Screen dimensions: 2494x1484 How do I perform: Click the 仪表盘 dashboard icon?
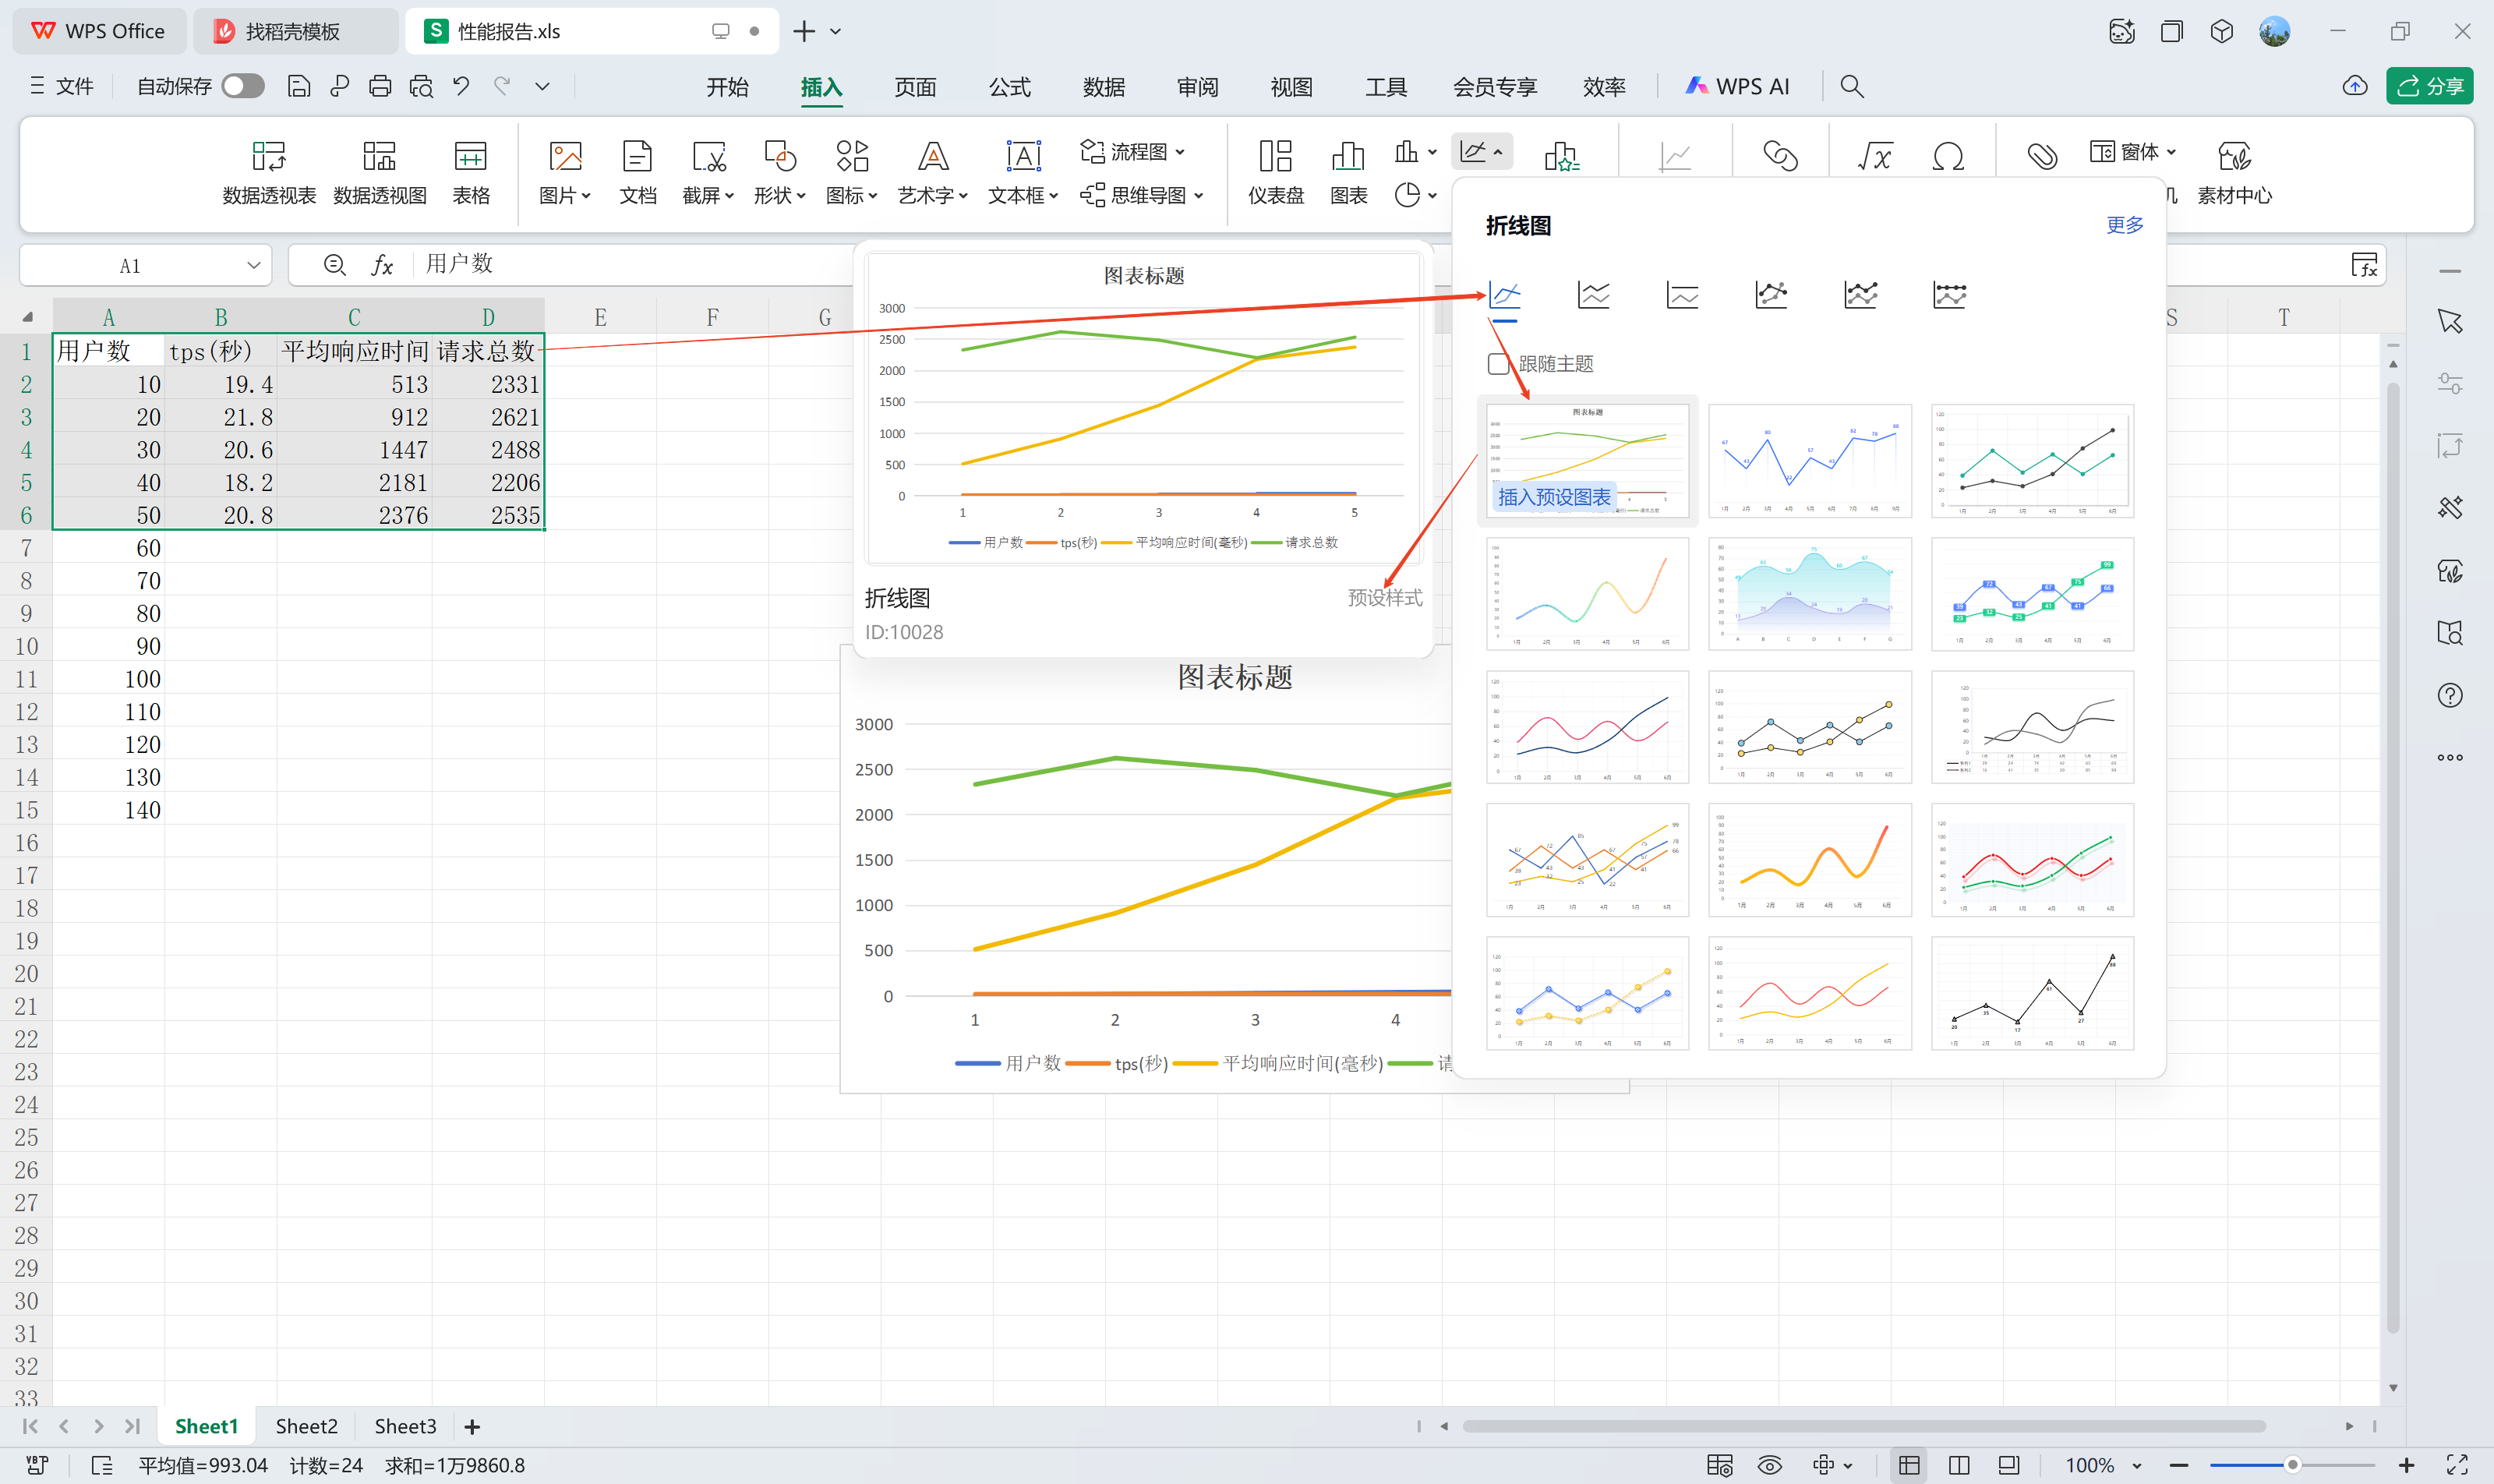1275,171
